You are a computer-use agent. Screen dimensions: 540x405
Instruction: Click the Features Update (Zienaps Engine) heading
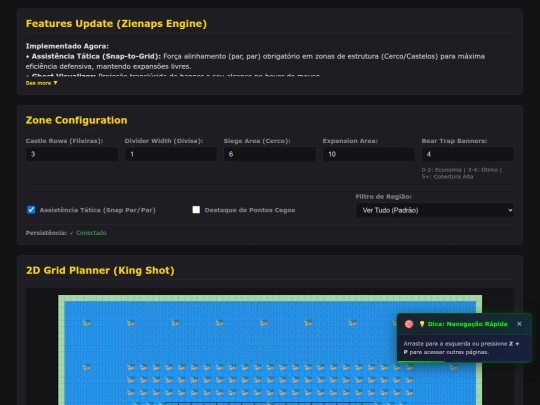point(116,23)
